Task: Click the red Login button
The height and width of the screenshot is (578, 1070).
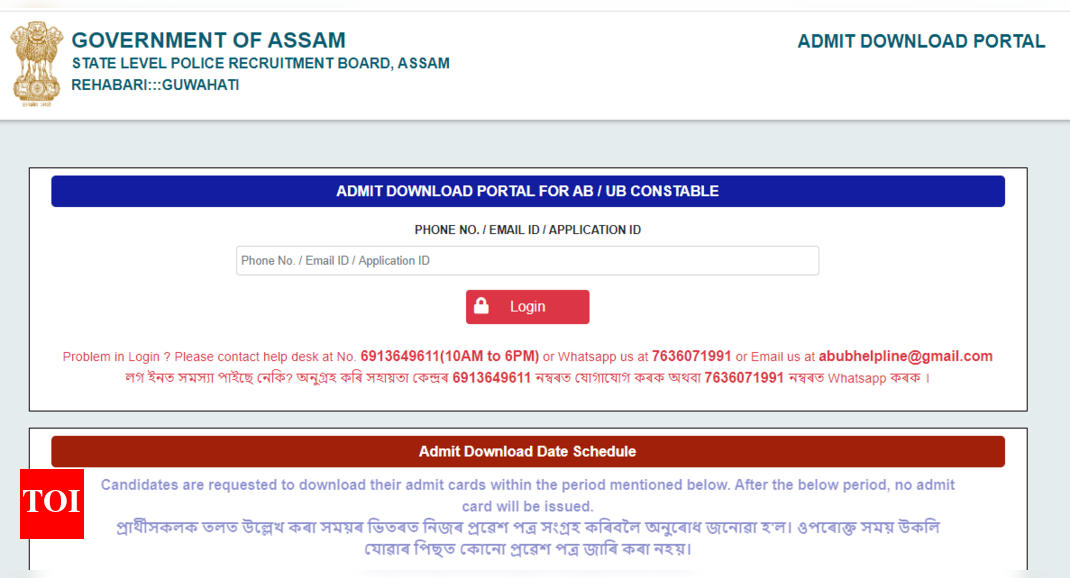Action: click(527, 306)
